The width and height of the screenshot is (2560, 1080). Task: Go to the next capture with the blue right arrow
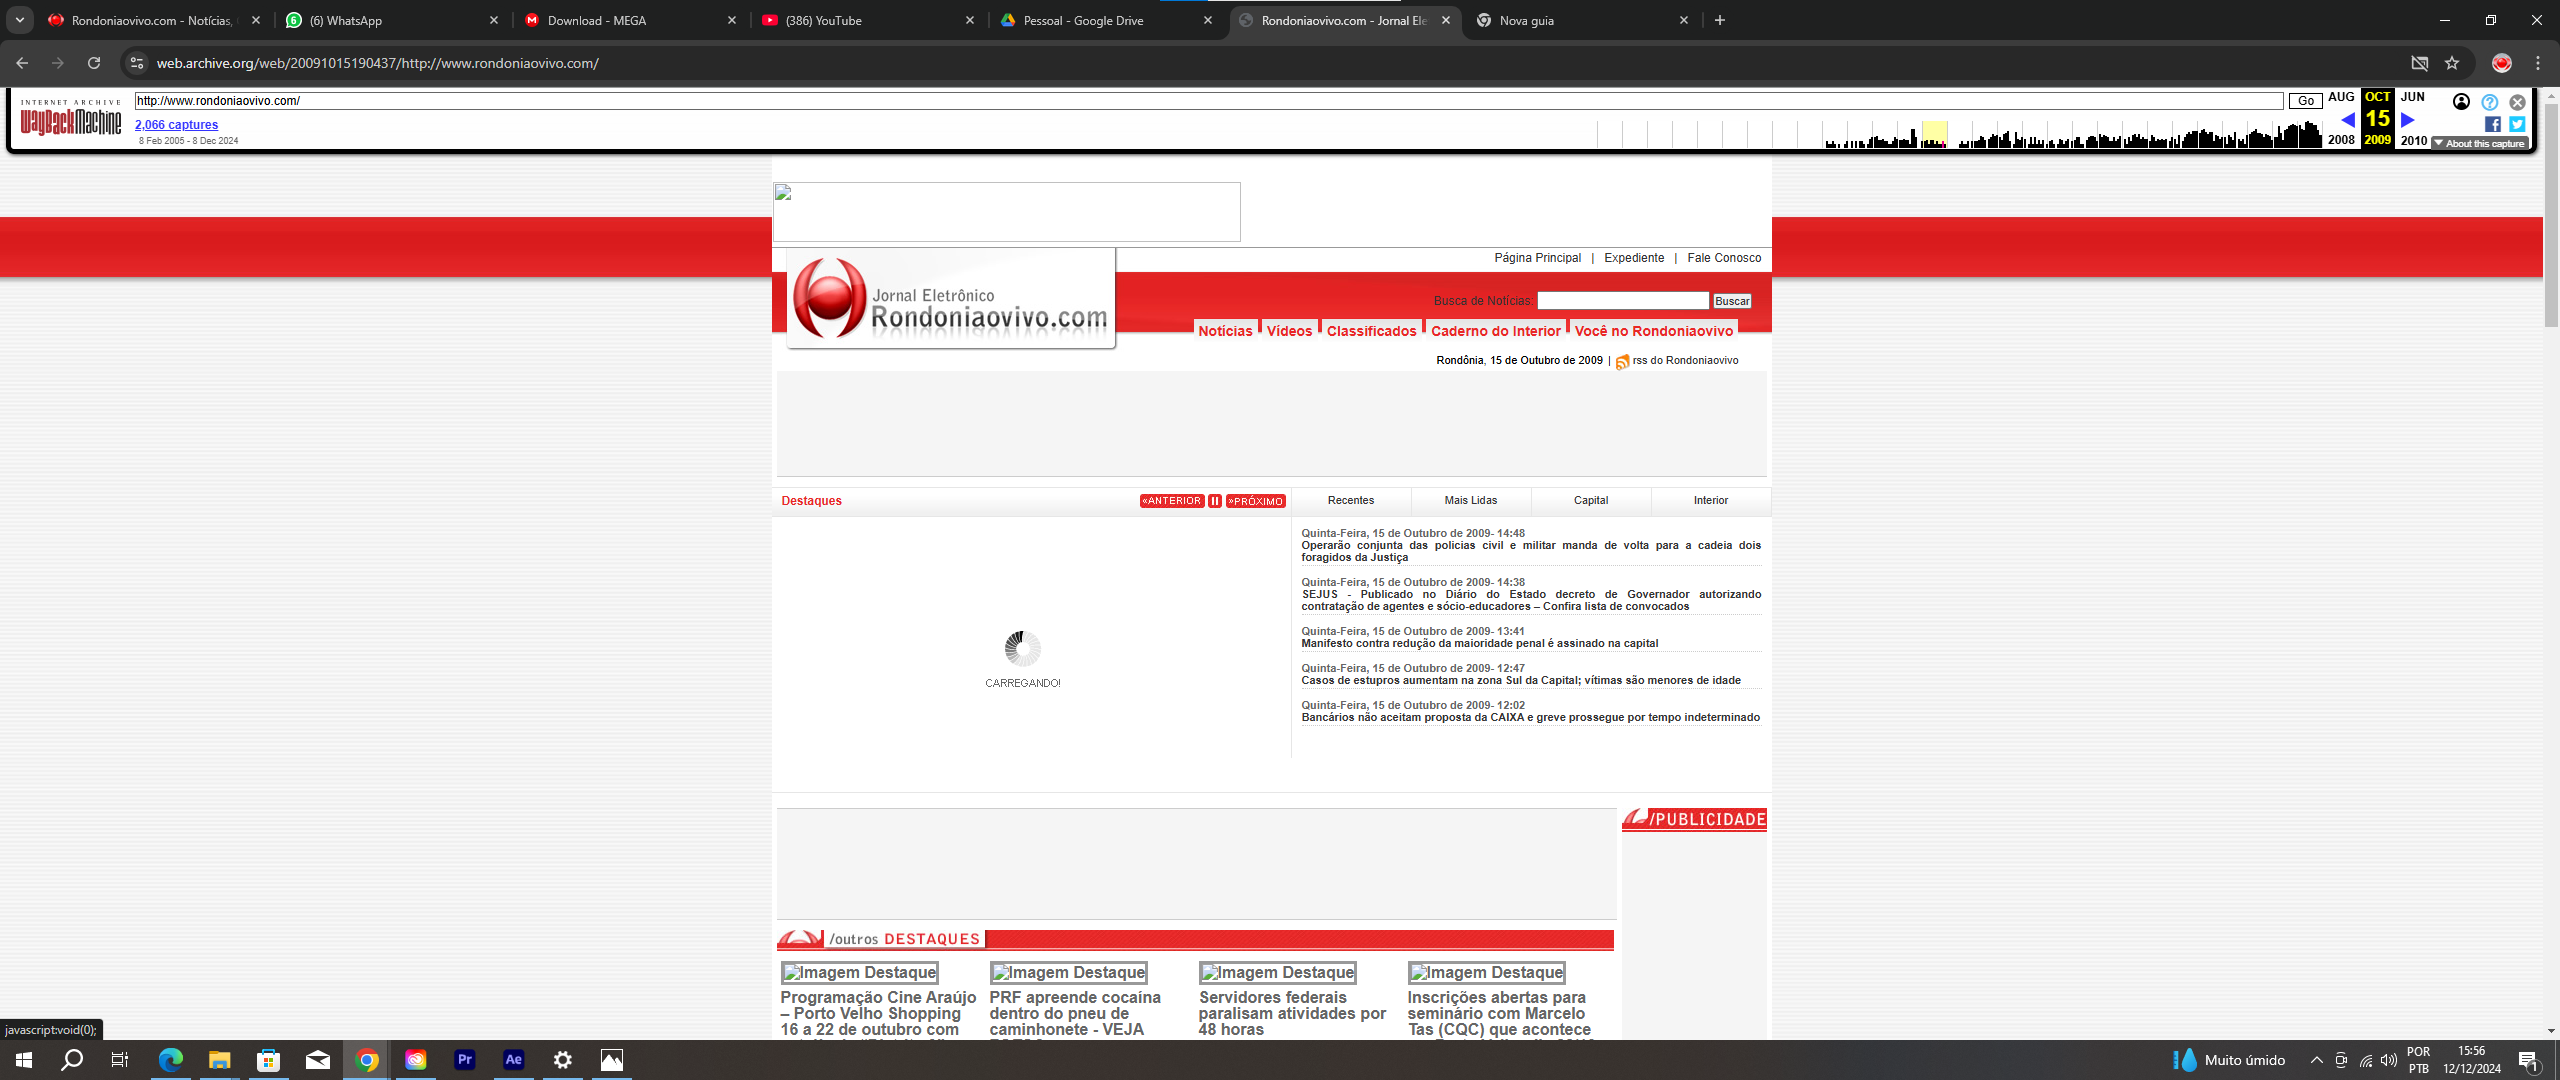point(2408,120)
